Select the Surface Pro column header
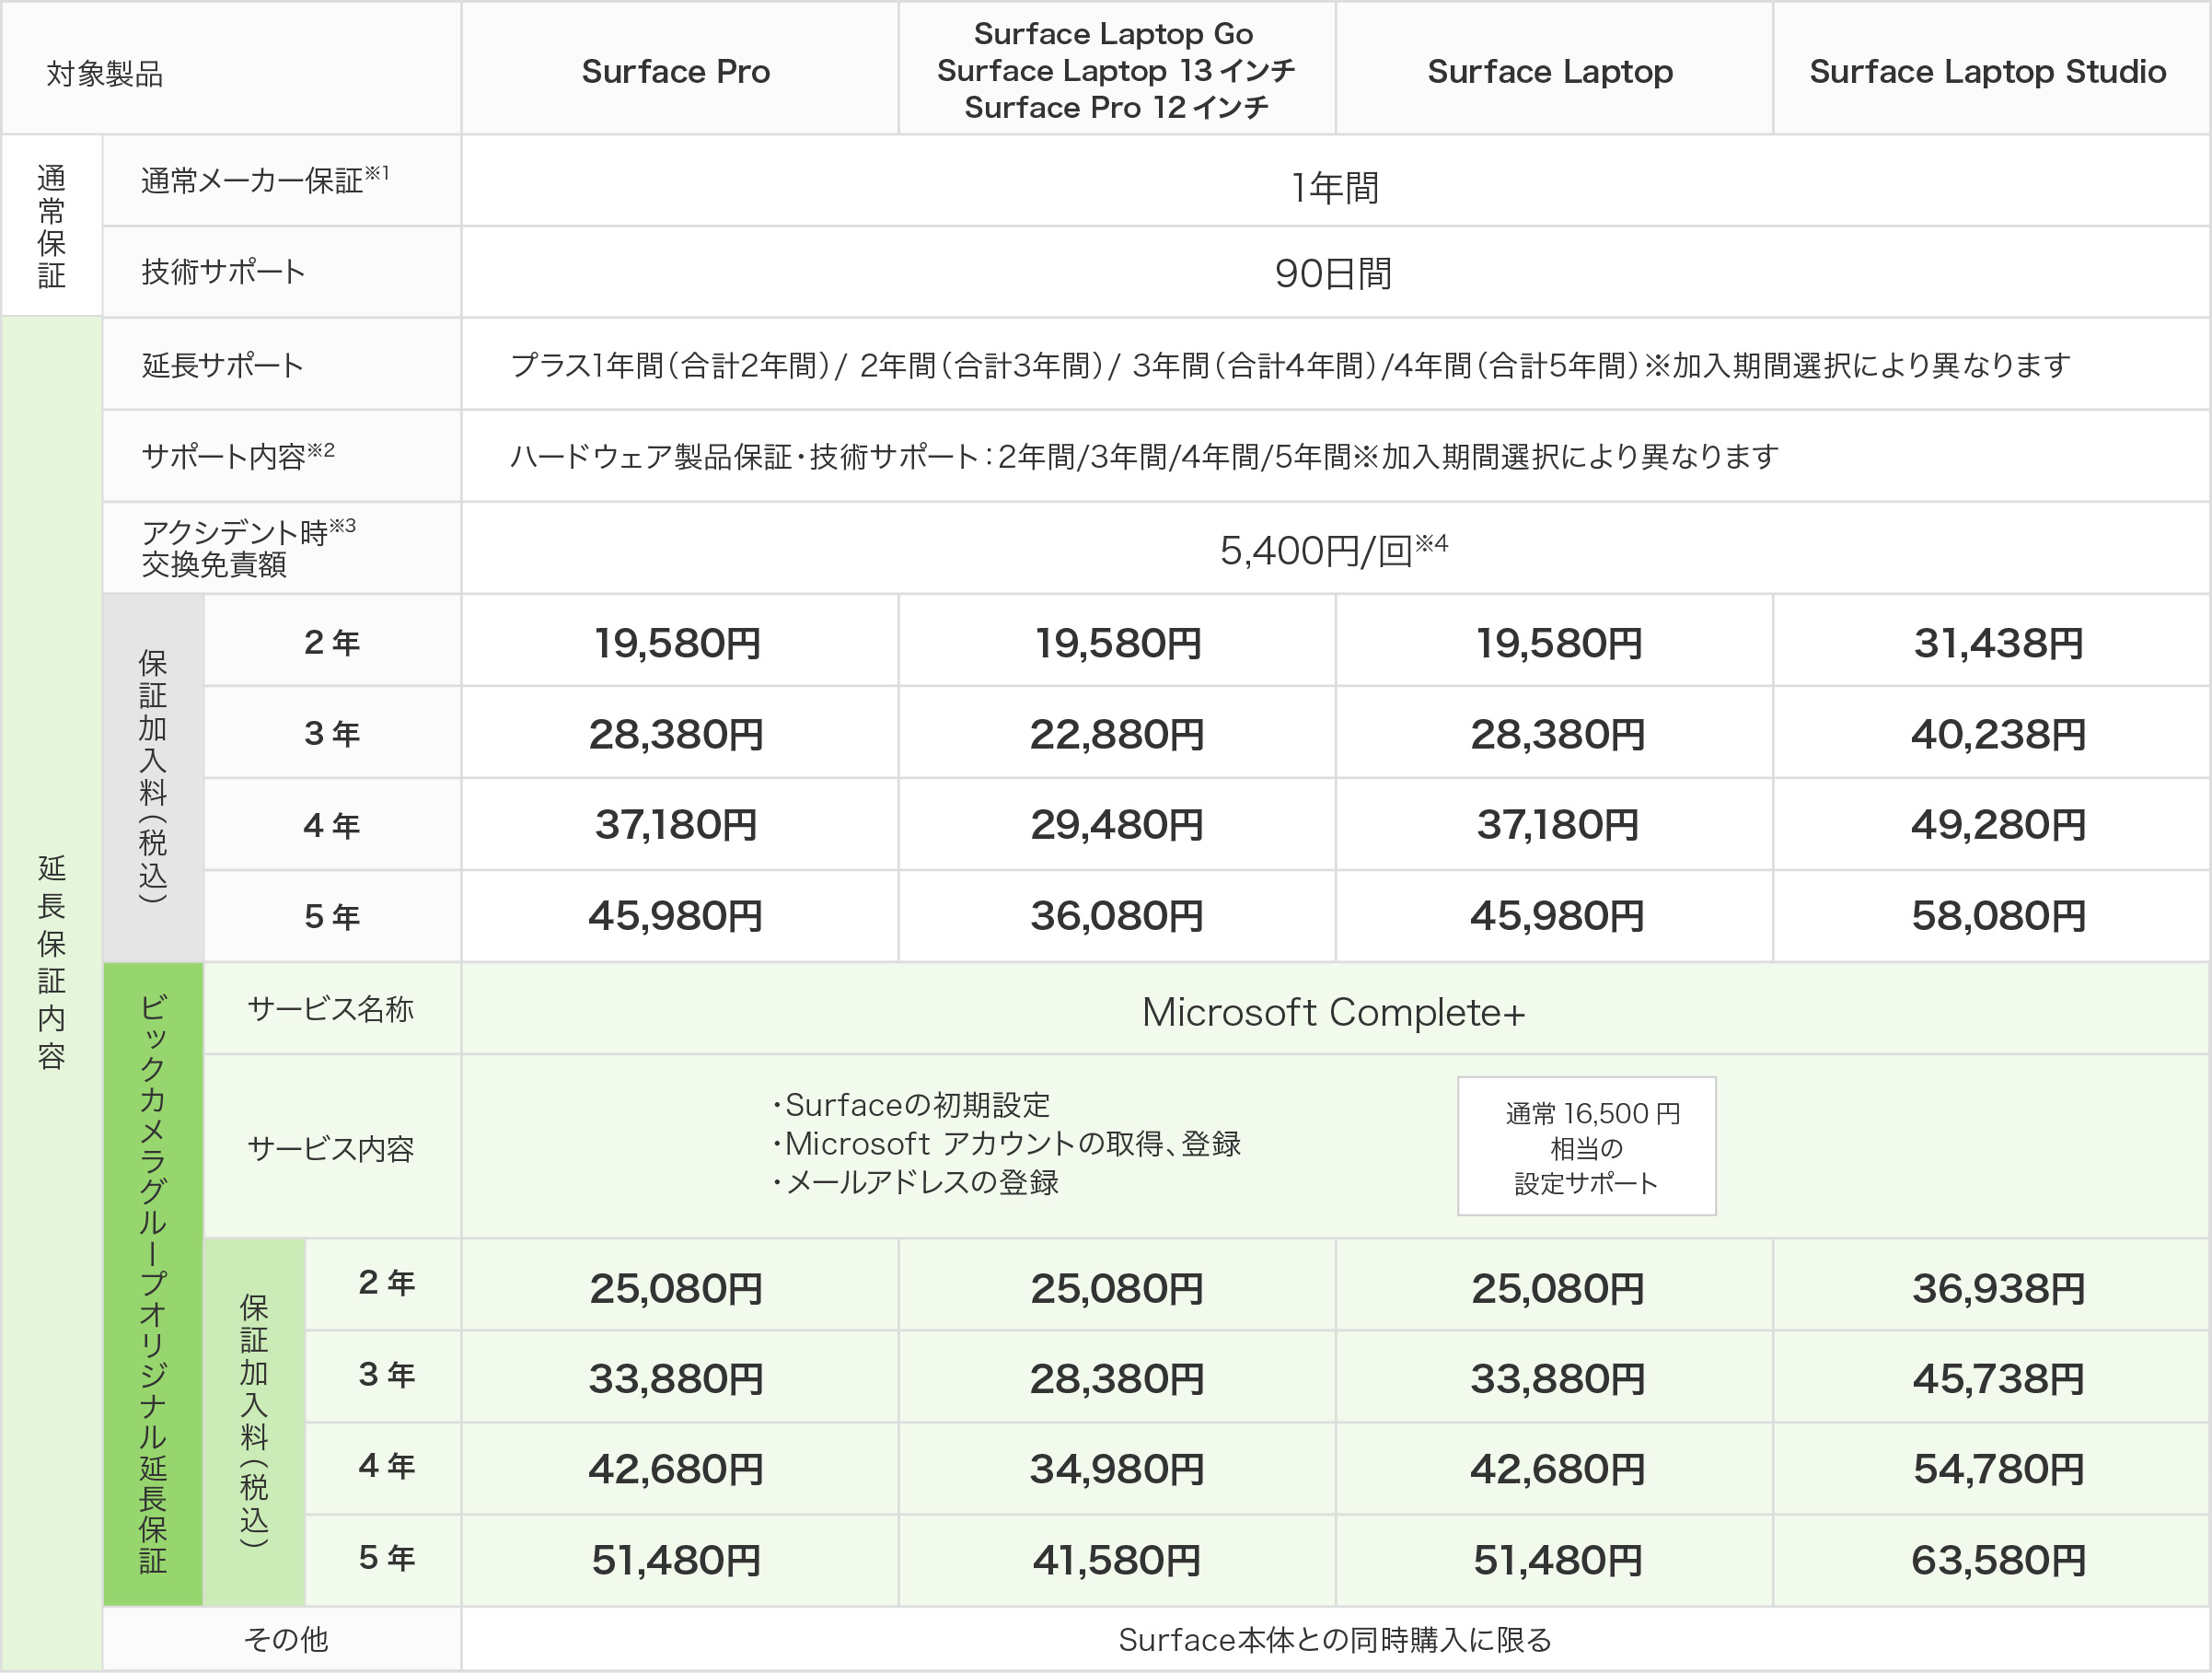The image size is (2212, 1673). [676, 72]
